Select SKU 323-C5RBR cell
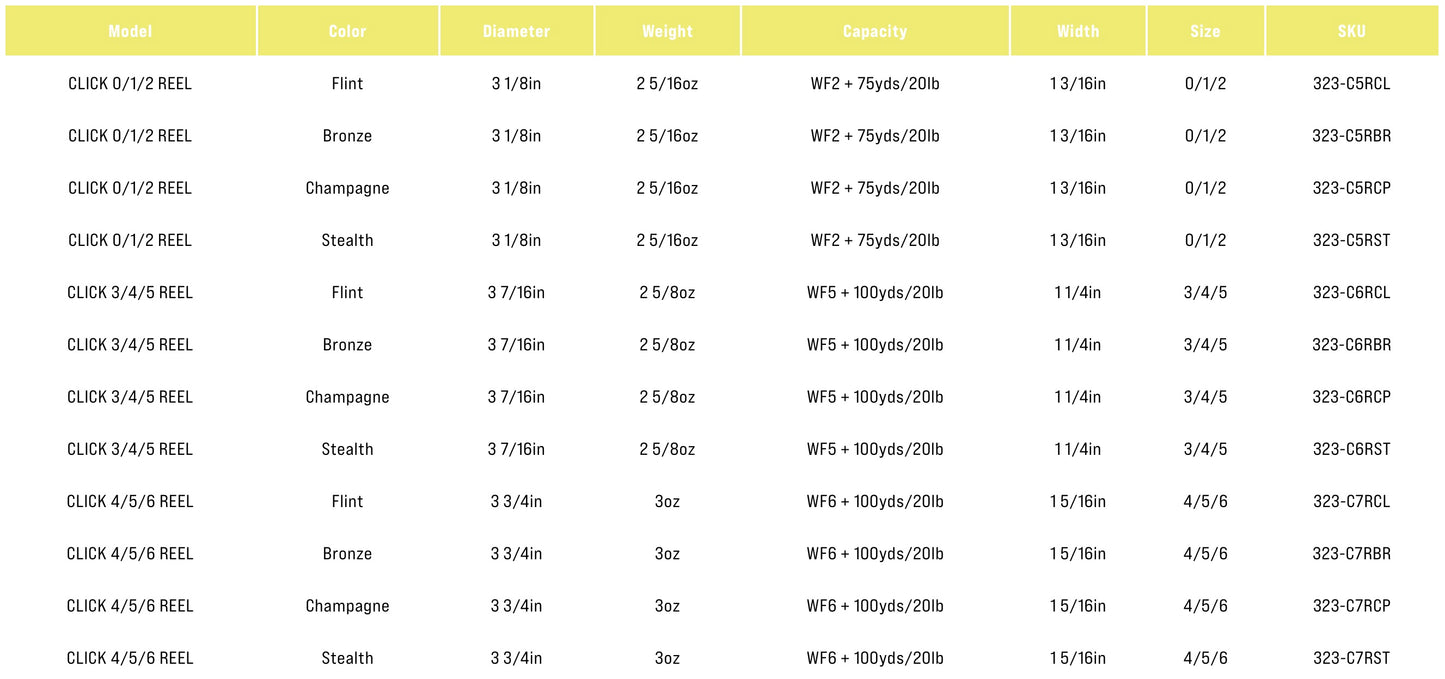This screenshot has width=1445, height=679. tap(1351, 136)
